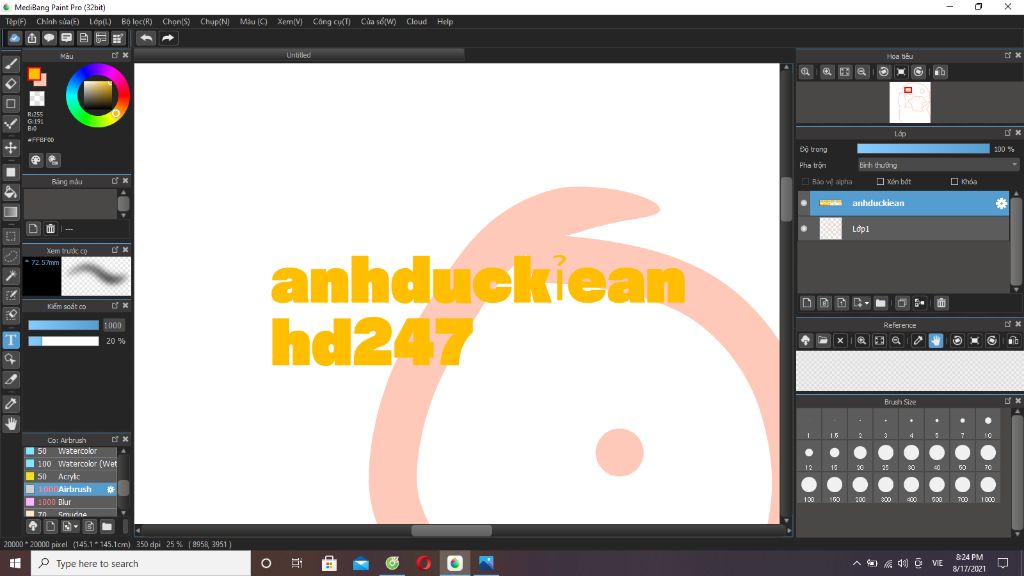Select the Bucket fill tool
The height and width of the screenshot is (576, 1024).
coord(11,192)
